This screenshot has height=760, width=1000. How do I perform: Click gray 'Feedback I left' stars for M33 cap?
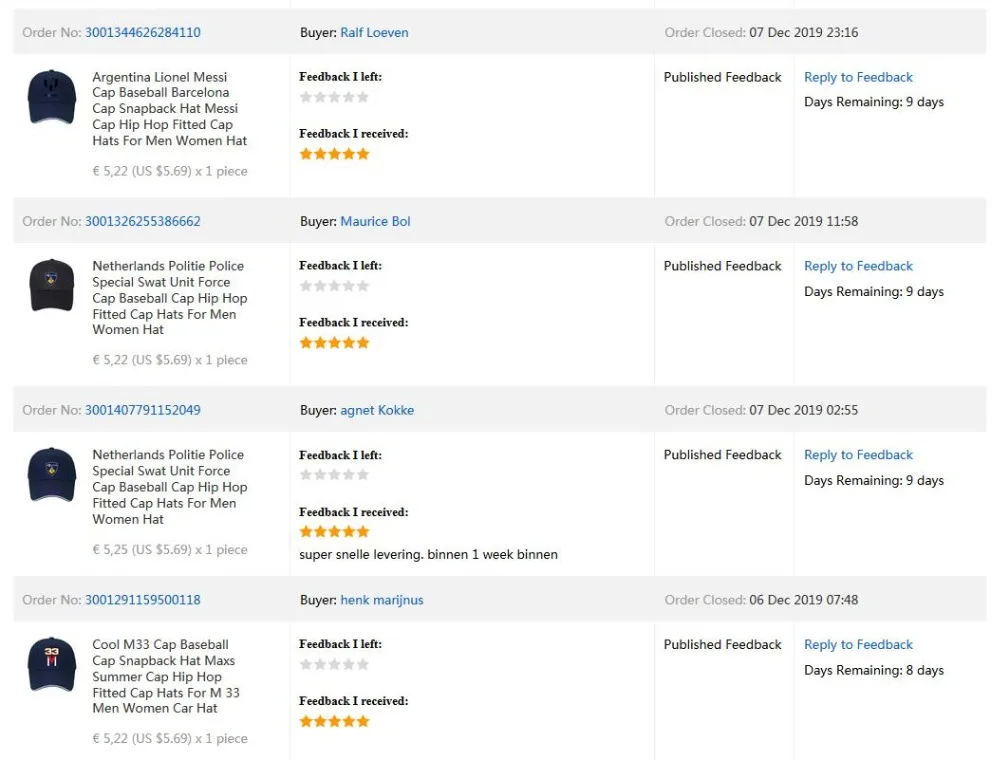pyautogui.click(x=334, y=664)
